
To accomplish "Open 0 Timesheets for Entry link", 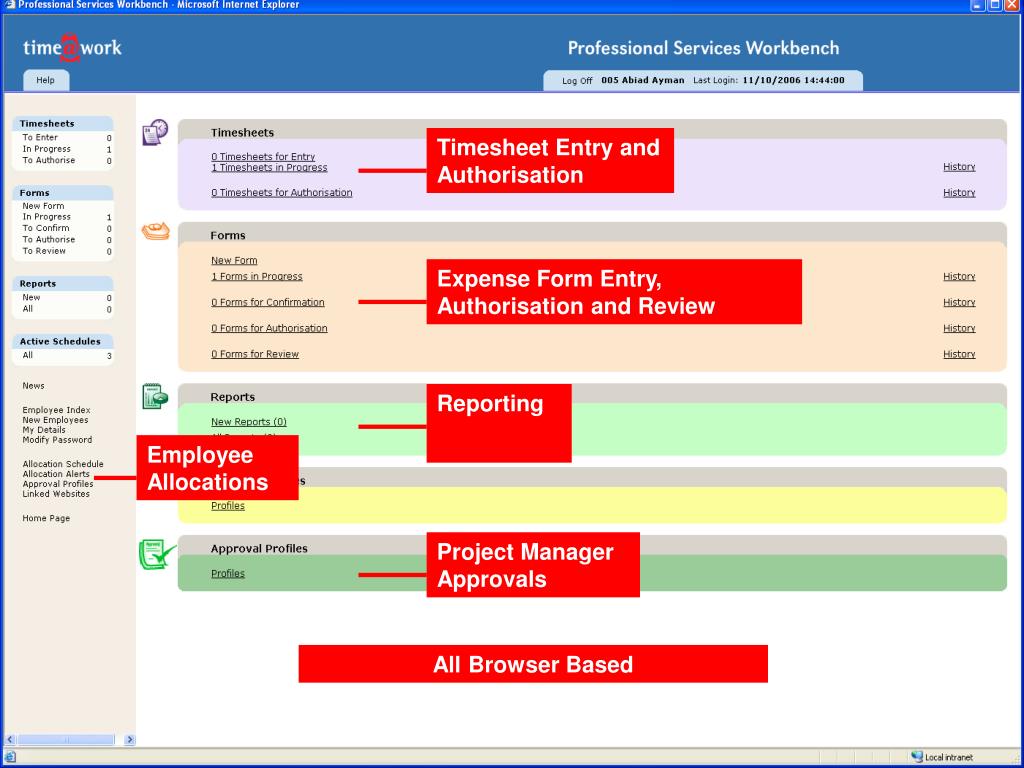I will pos(263,157).
